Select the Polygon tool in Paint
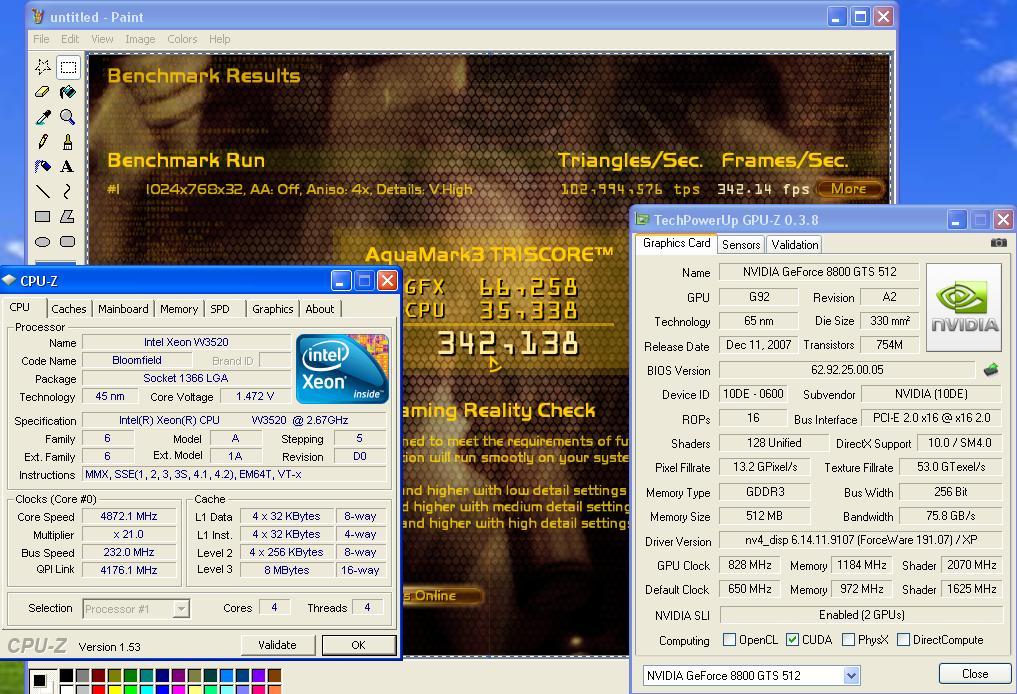Viewport: 1017px width, 694px height. coord(67,217)
